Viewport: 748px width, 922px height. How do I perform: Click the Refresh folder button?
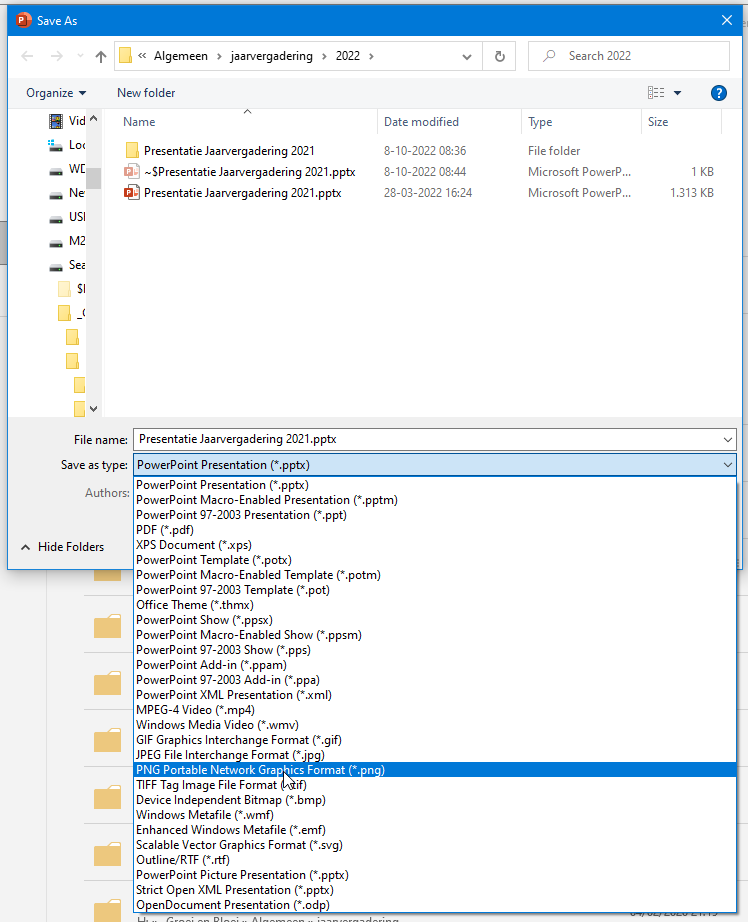click(x=500, y=57)
